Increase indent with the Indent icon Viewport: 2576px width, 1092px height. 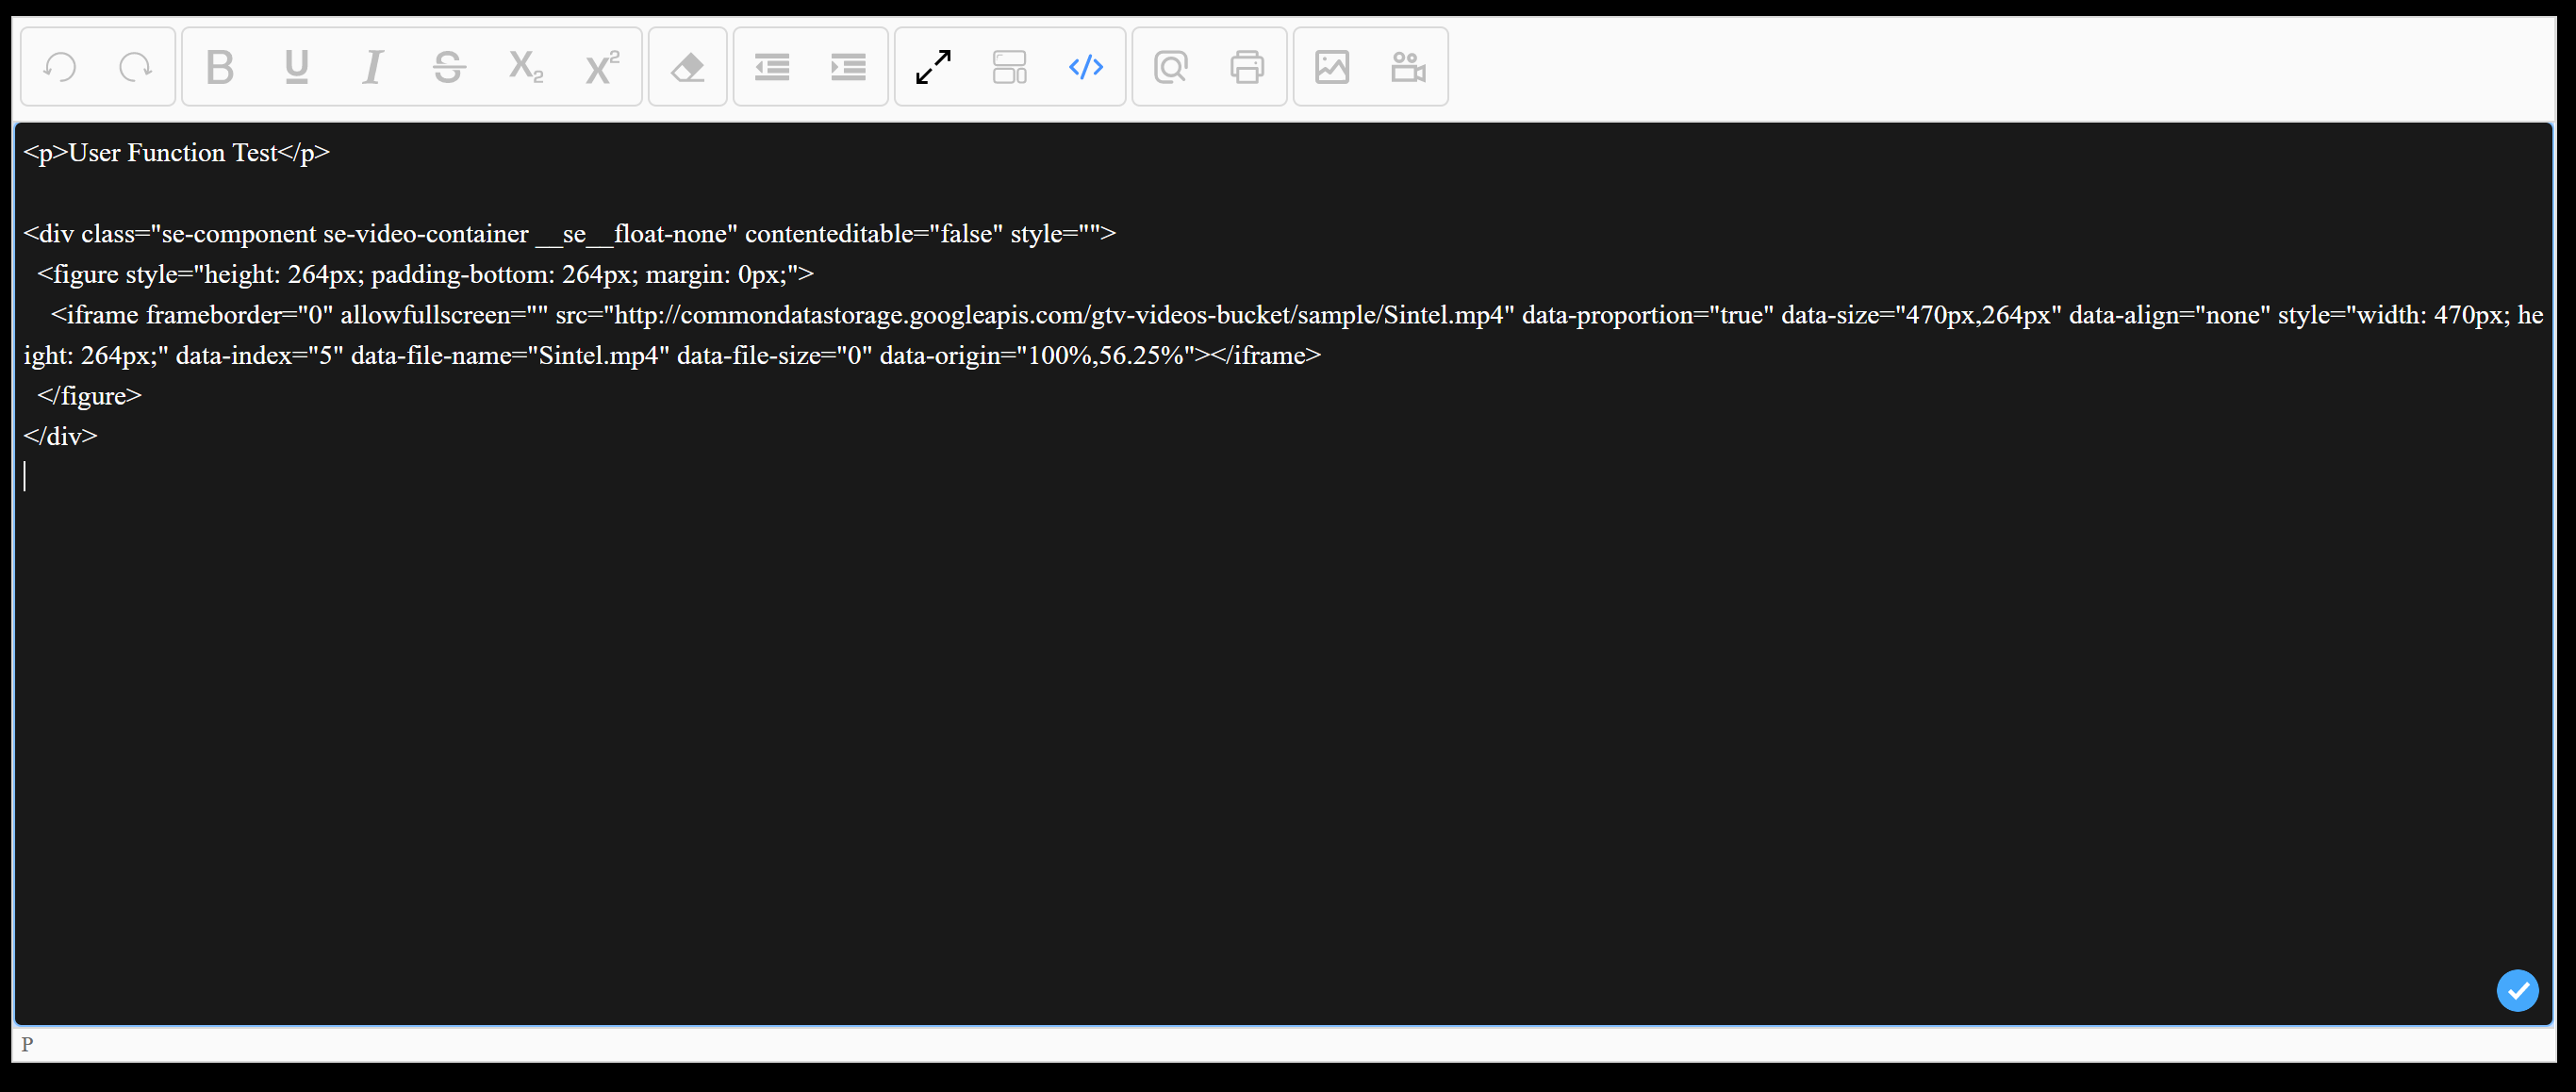pyautogui.click(x=847, y=66)
